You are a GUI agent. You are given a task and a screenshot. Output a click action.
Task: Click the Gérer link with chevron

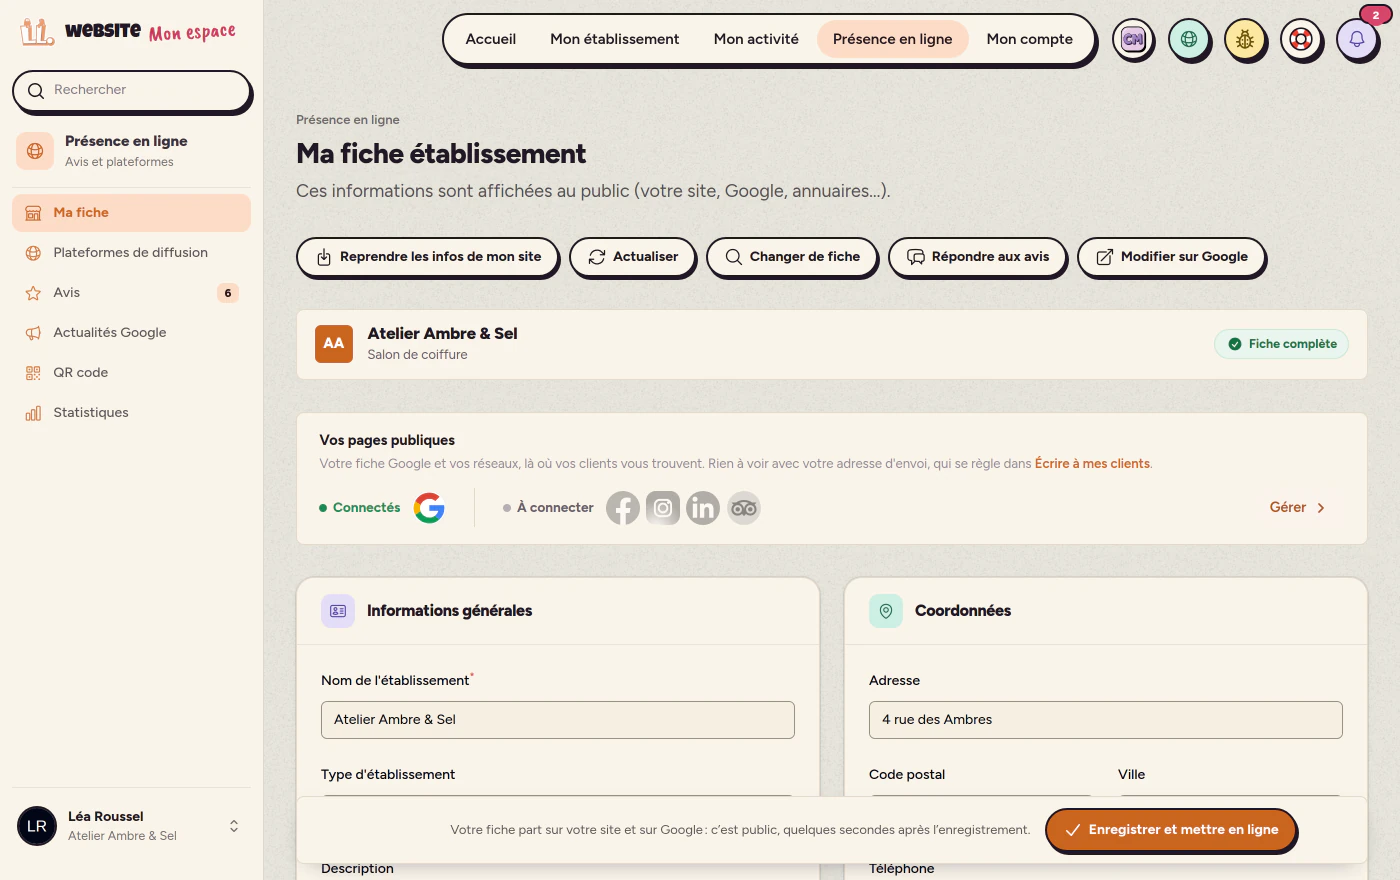pos(1298,508)
